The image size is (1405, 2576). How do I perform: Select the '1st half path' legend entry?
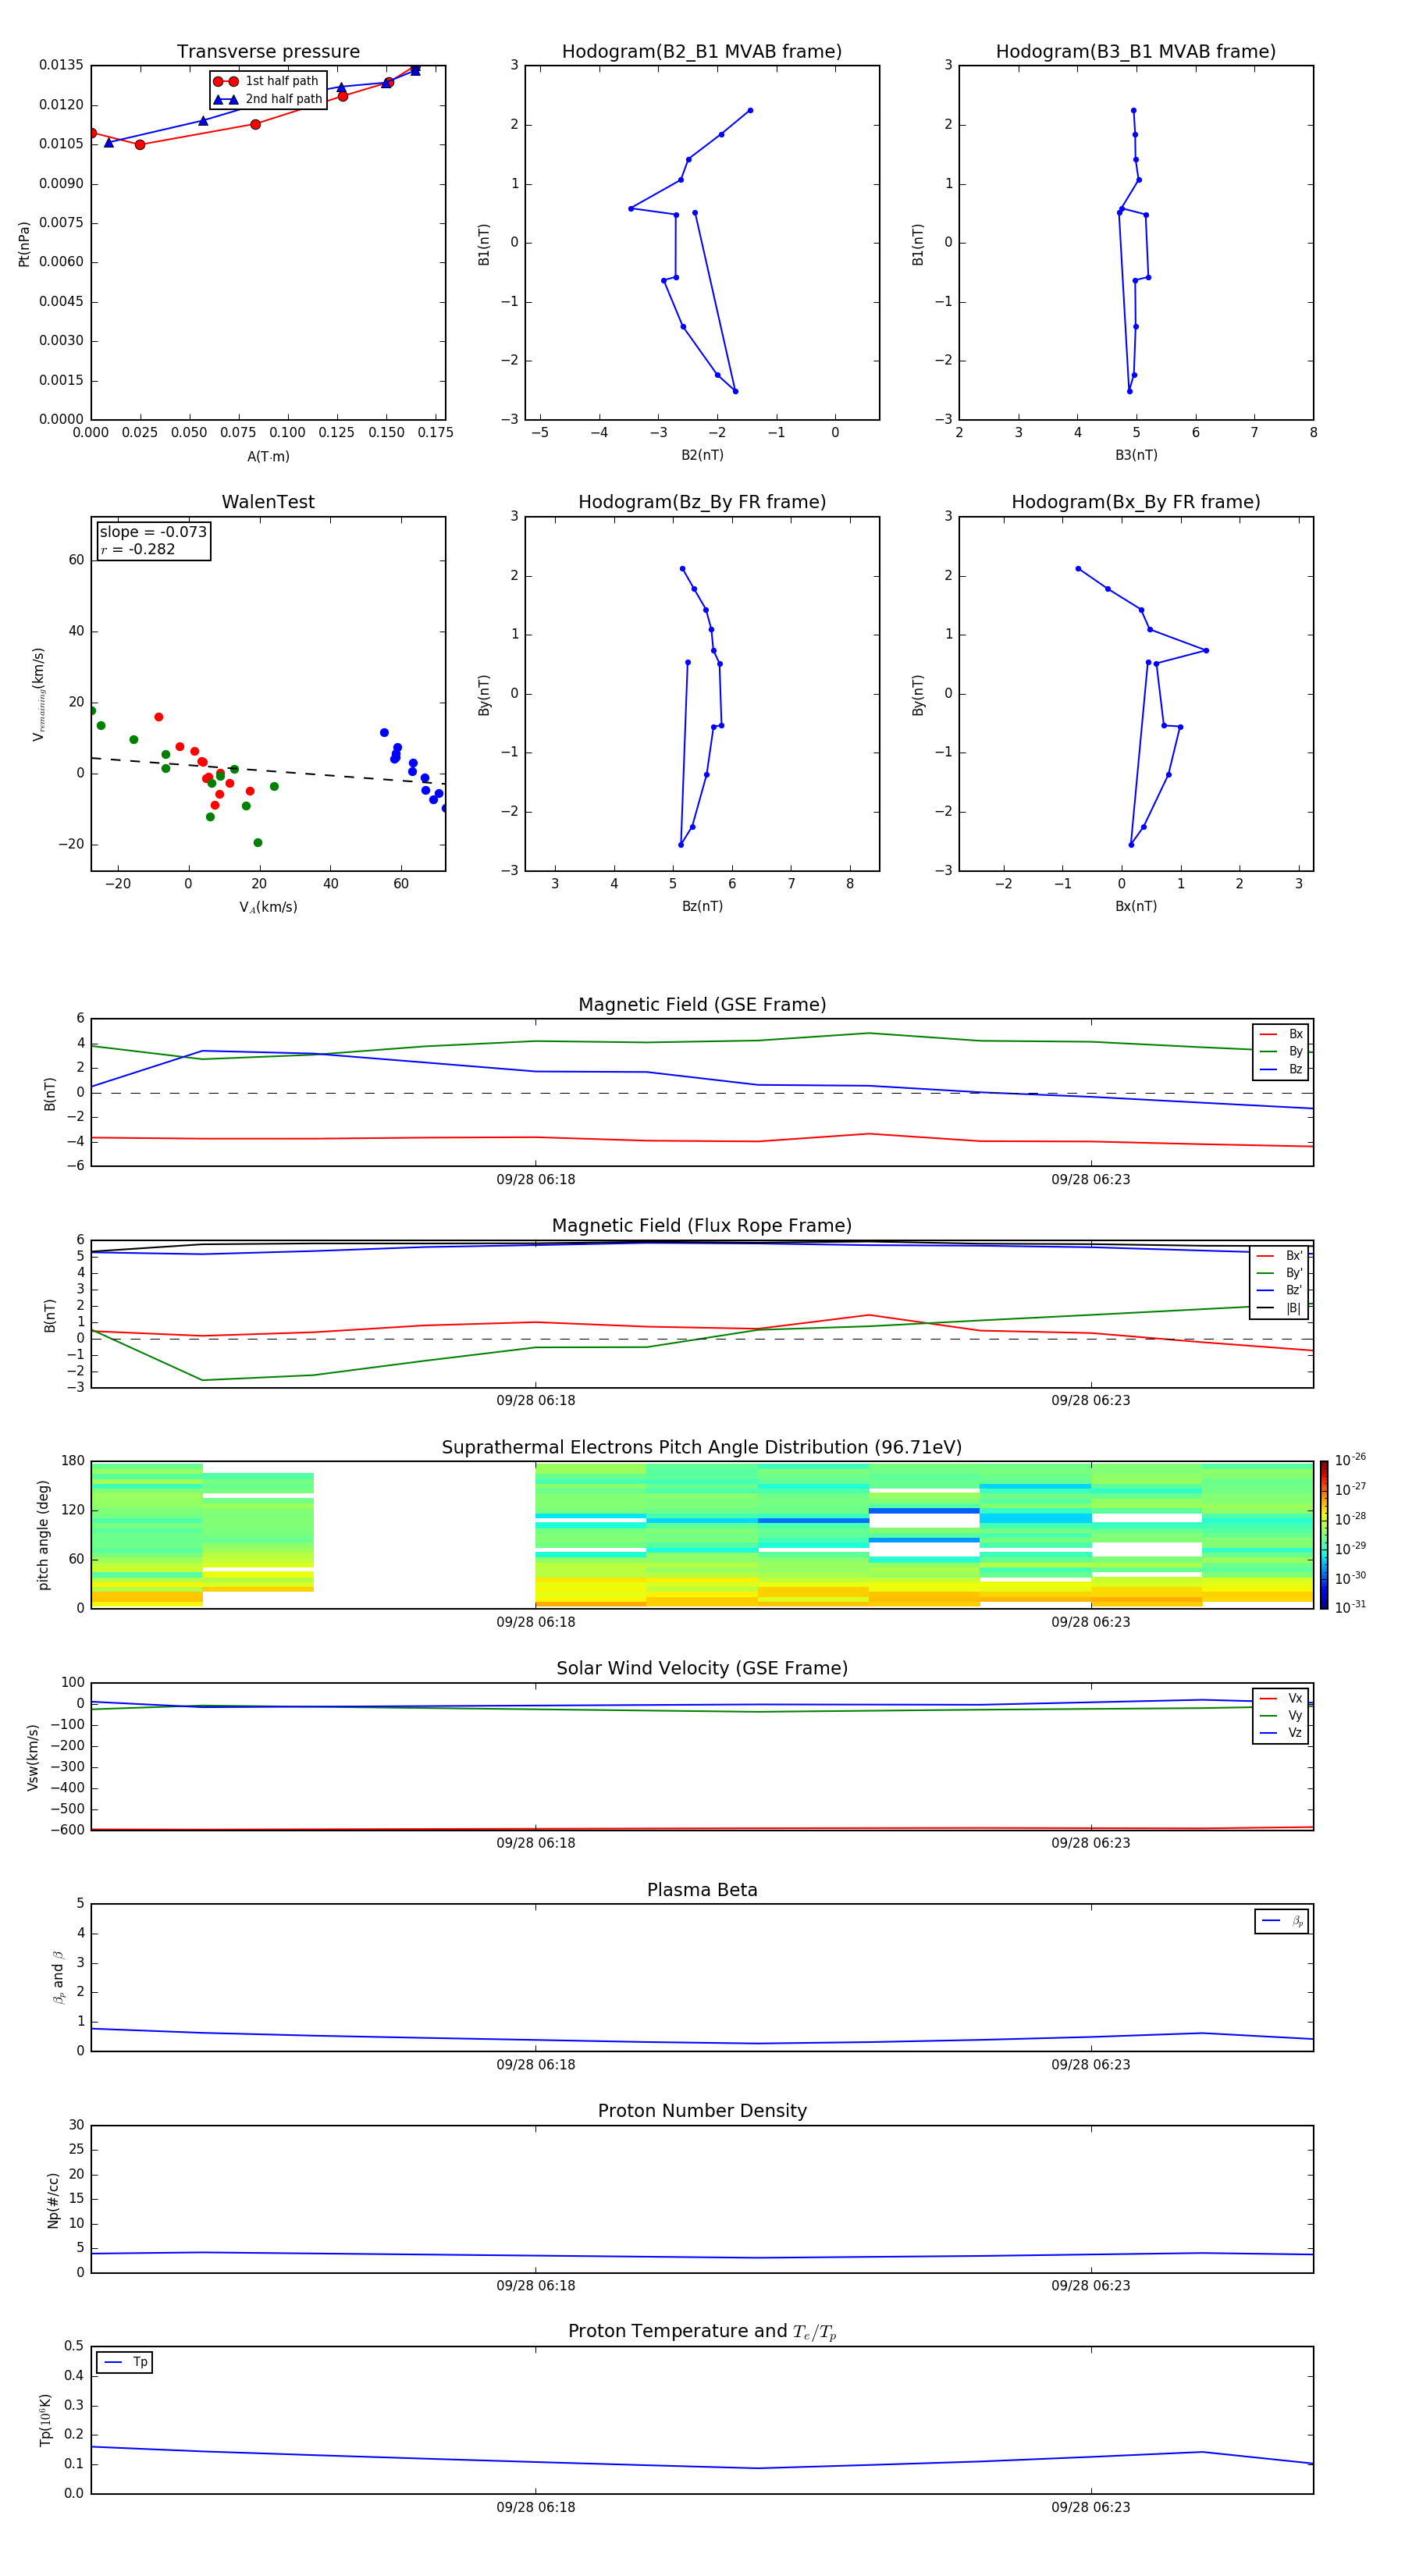pos(266,81)
